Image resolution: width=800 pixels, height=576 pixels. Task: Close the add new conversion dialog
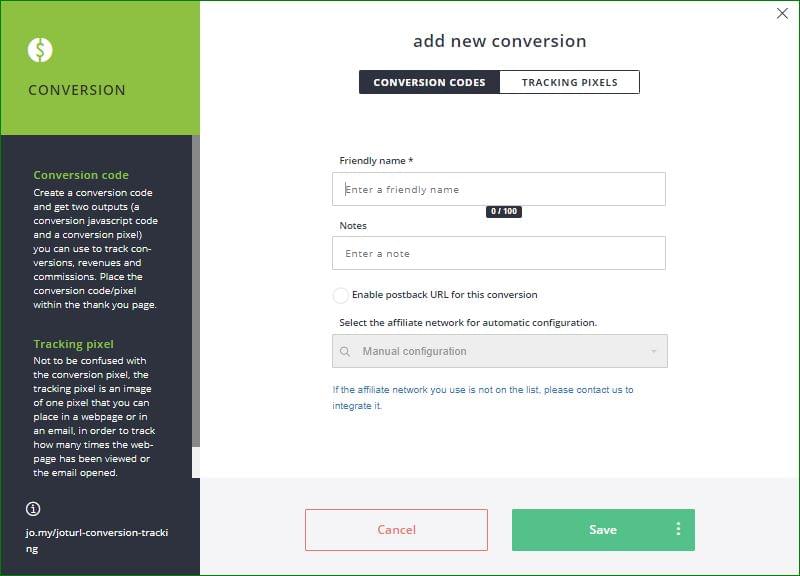click(782, 13)
